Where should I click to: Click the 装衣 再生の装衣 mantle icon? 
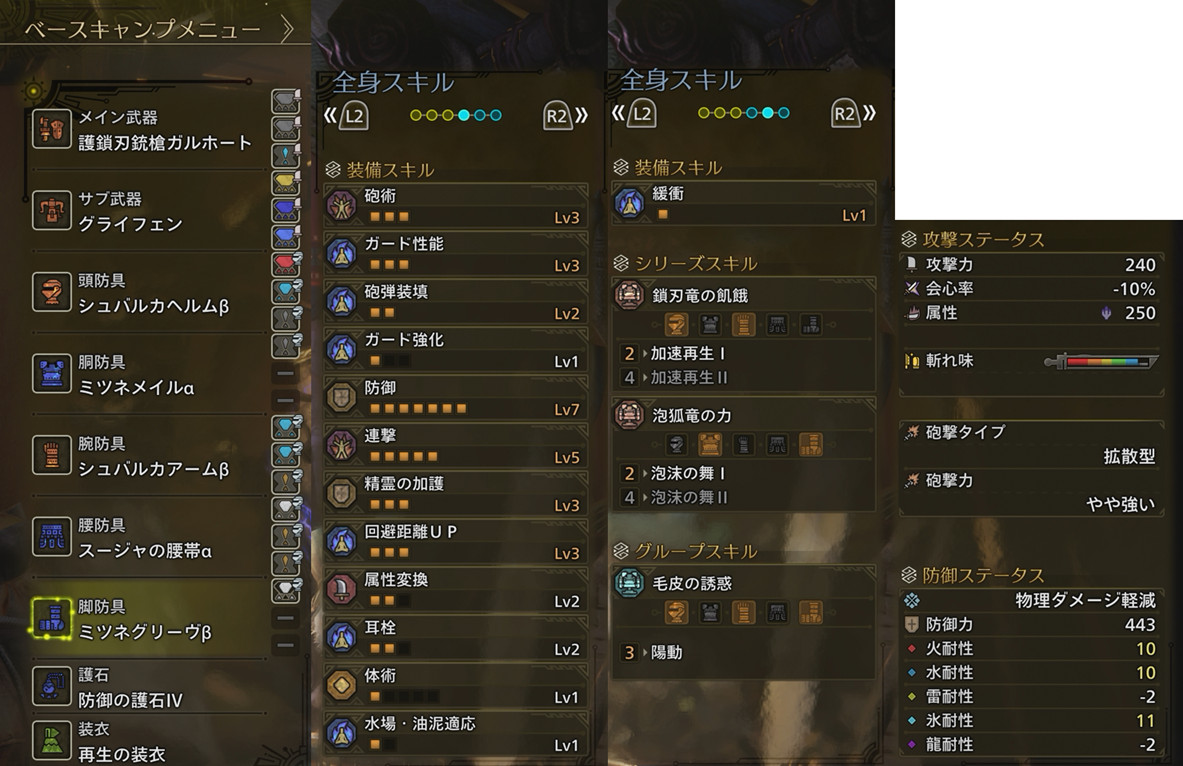tap(51, 740)
